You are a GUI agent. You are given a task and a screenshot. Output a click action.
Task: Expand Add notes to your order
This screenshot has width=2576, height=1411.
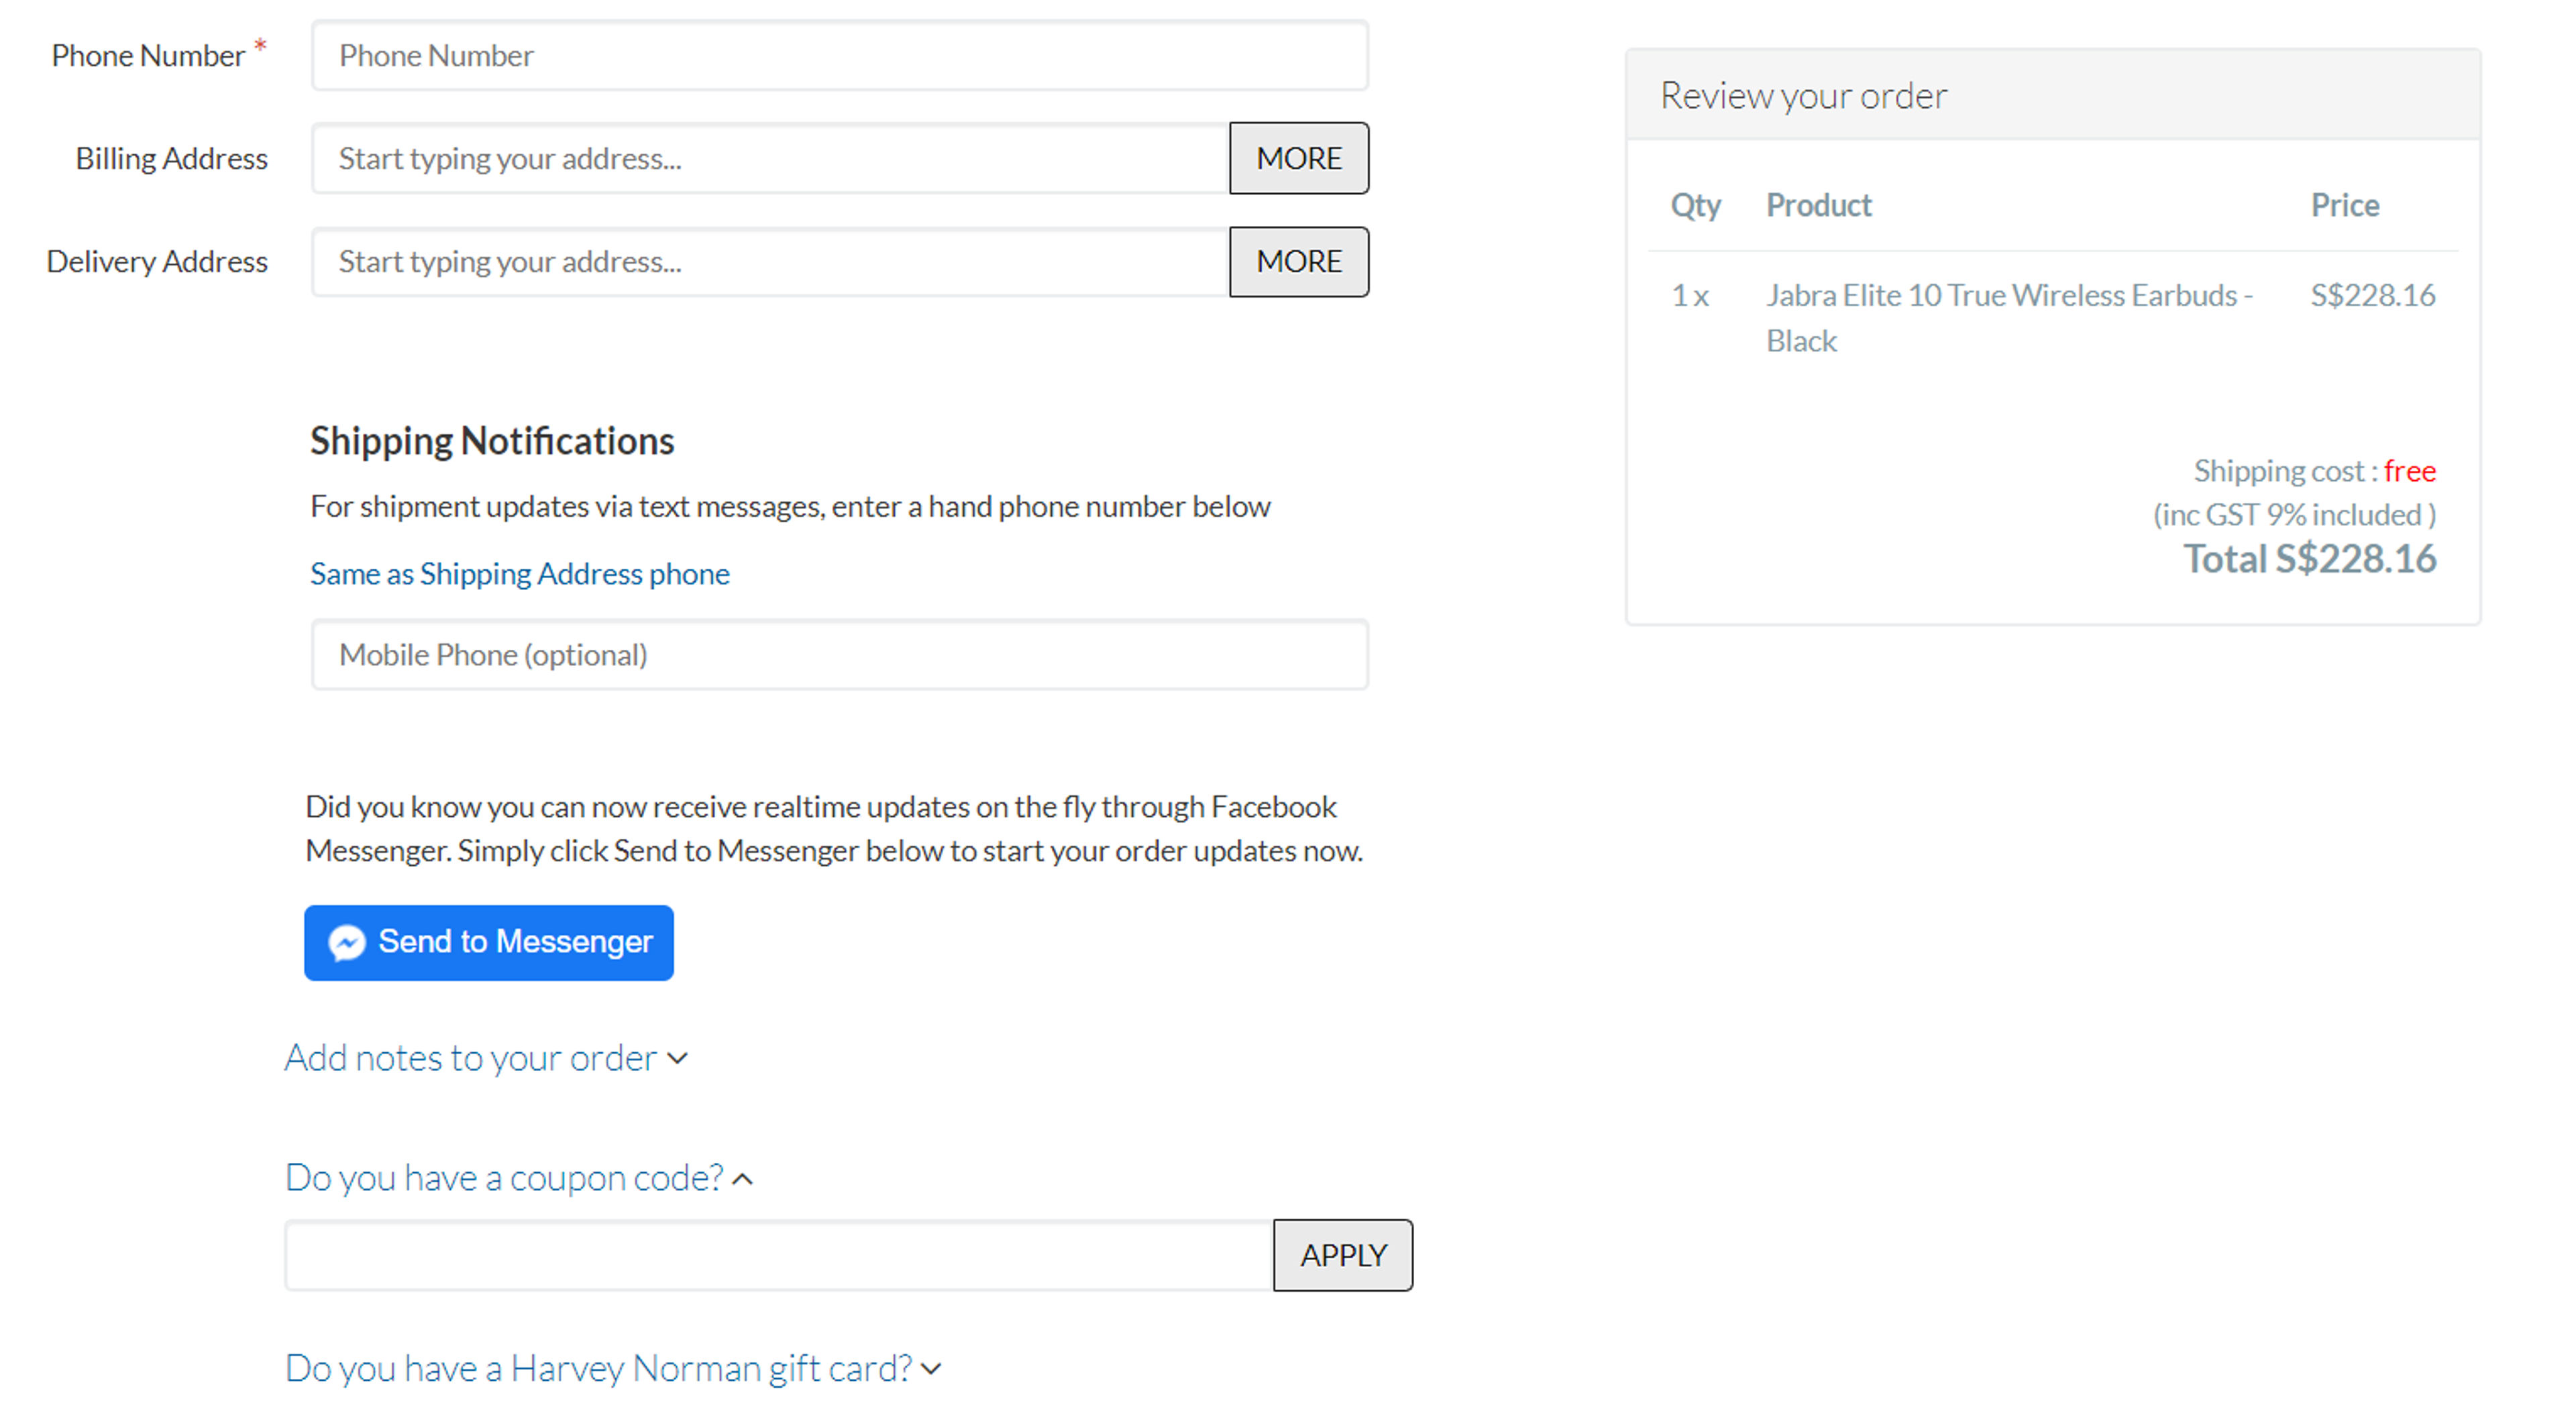coord(486,1058)
